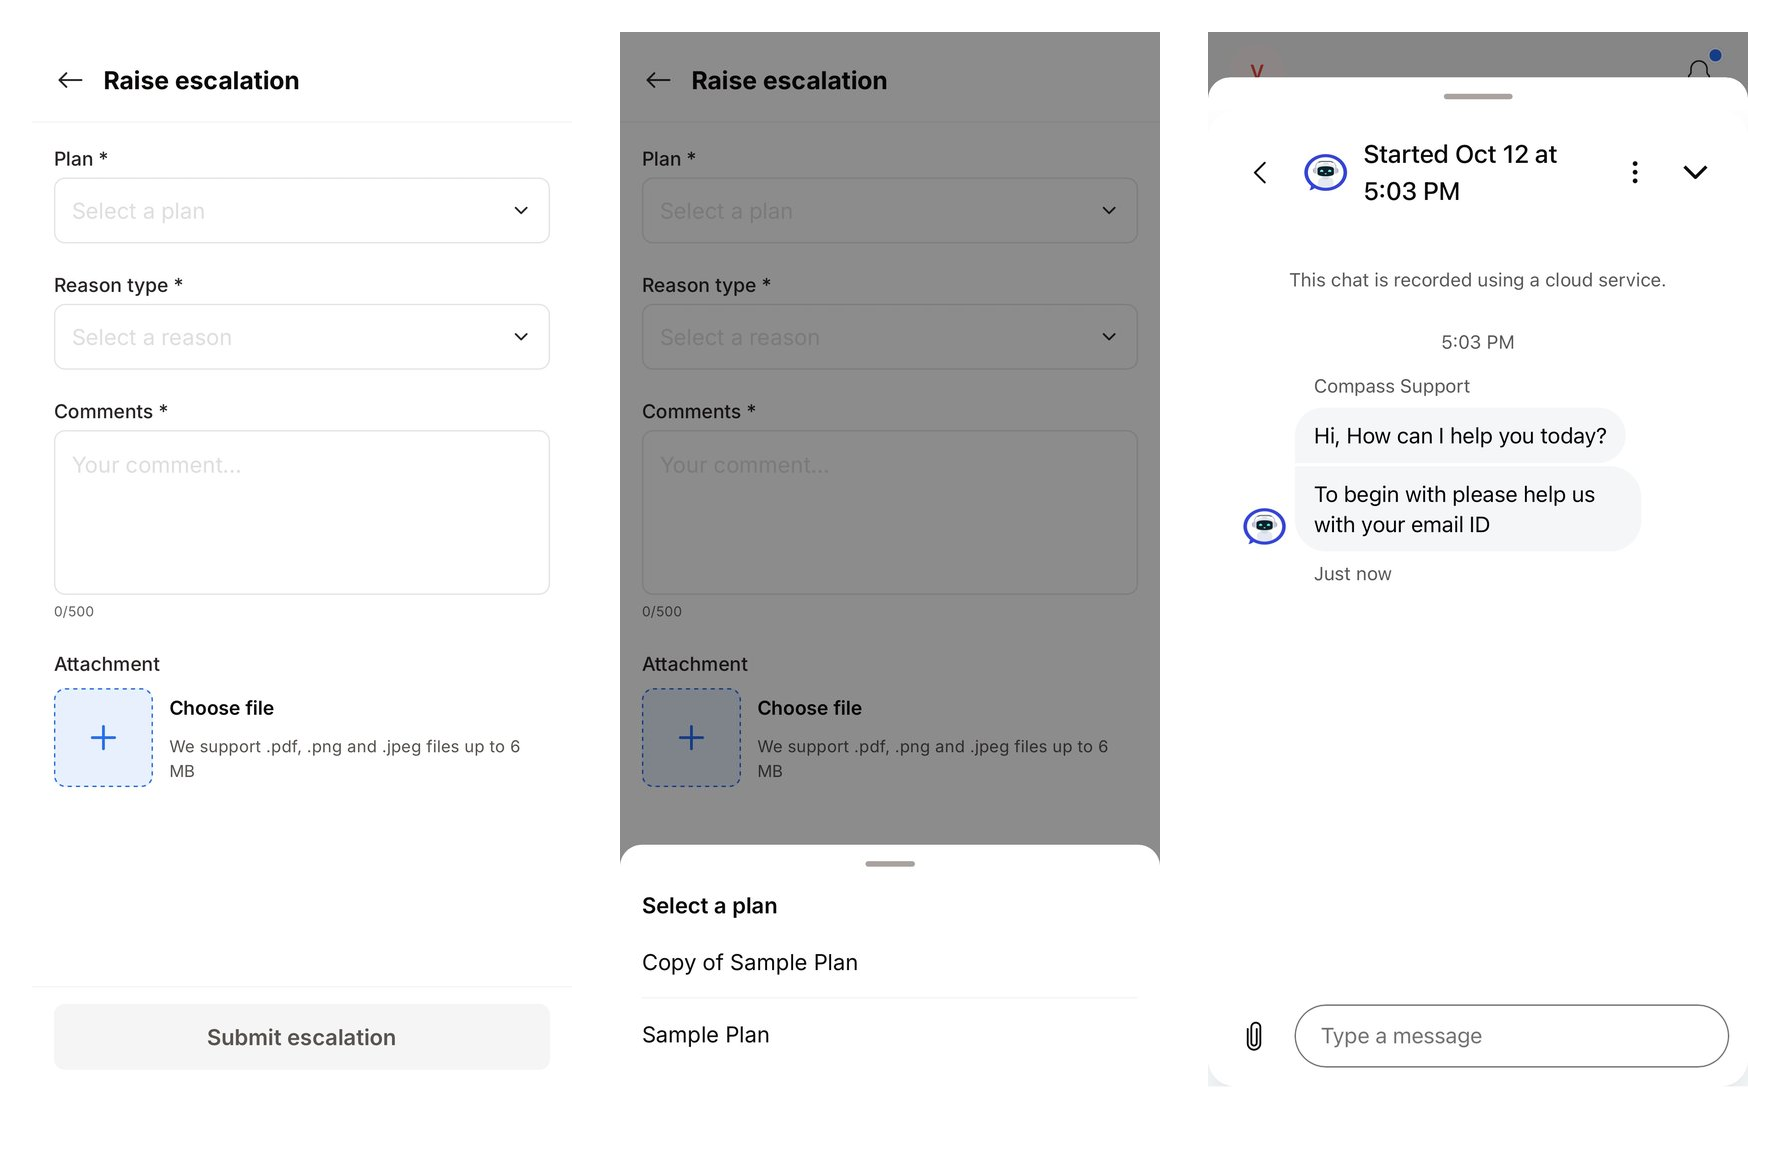Click Choose file label on left screen

222,708
